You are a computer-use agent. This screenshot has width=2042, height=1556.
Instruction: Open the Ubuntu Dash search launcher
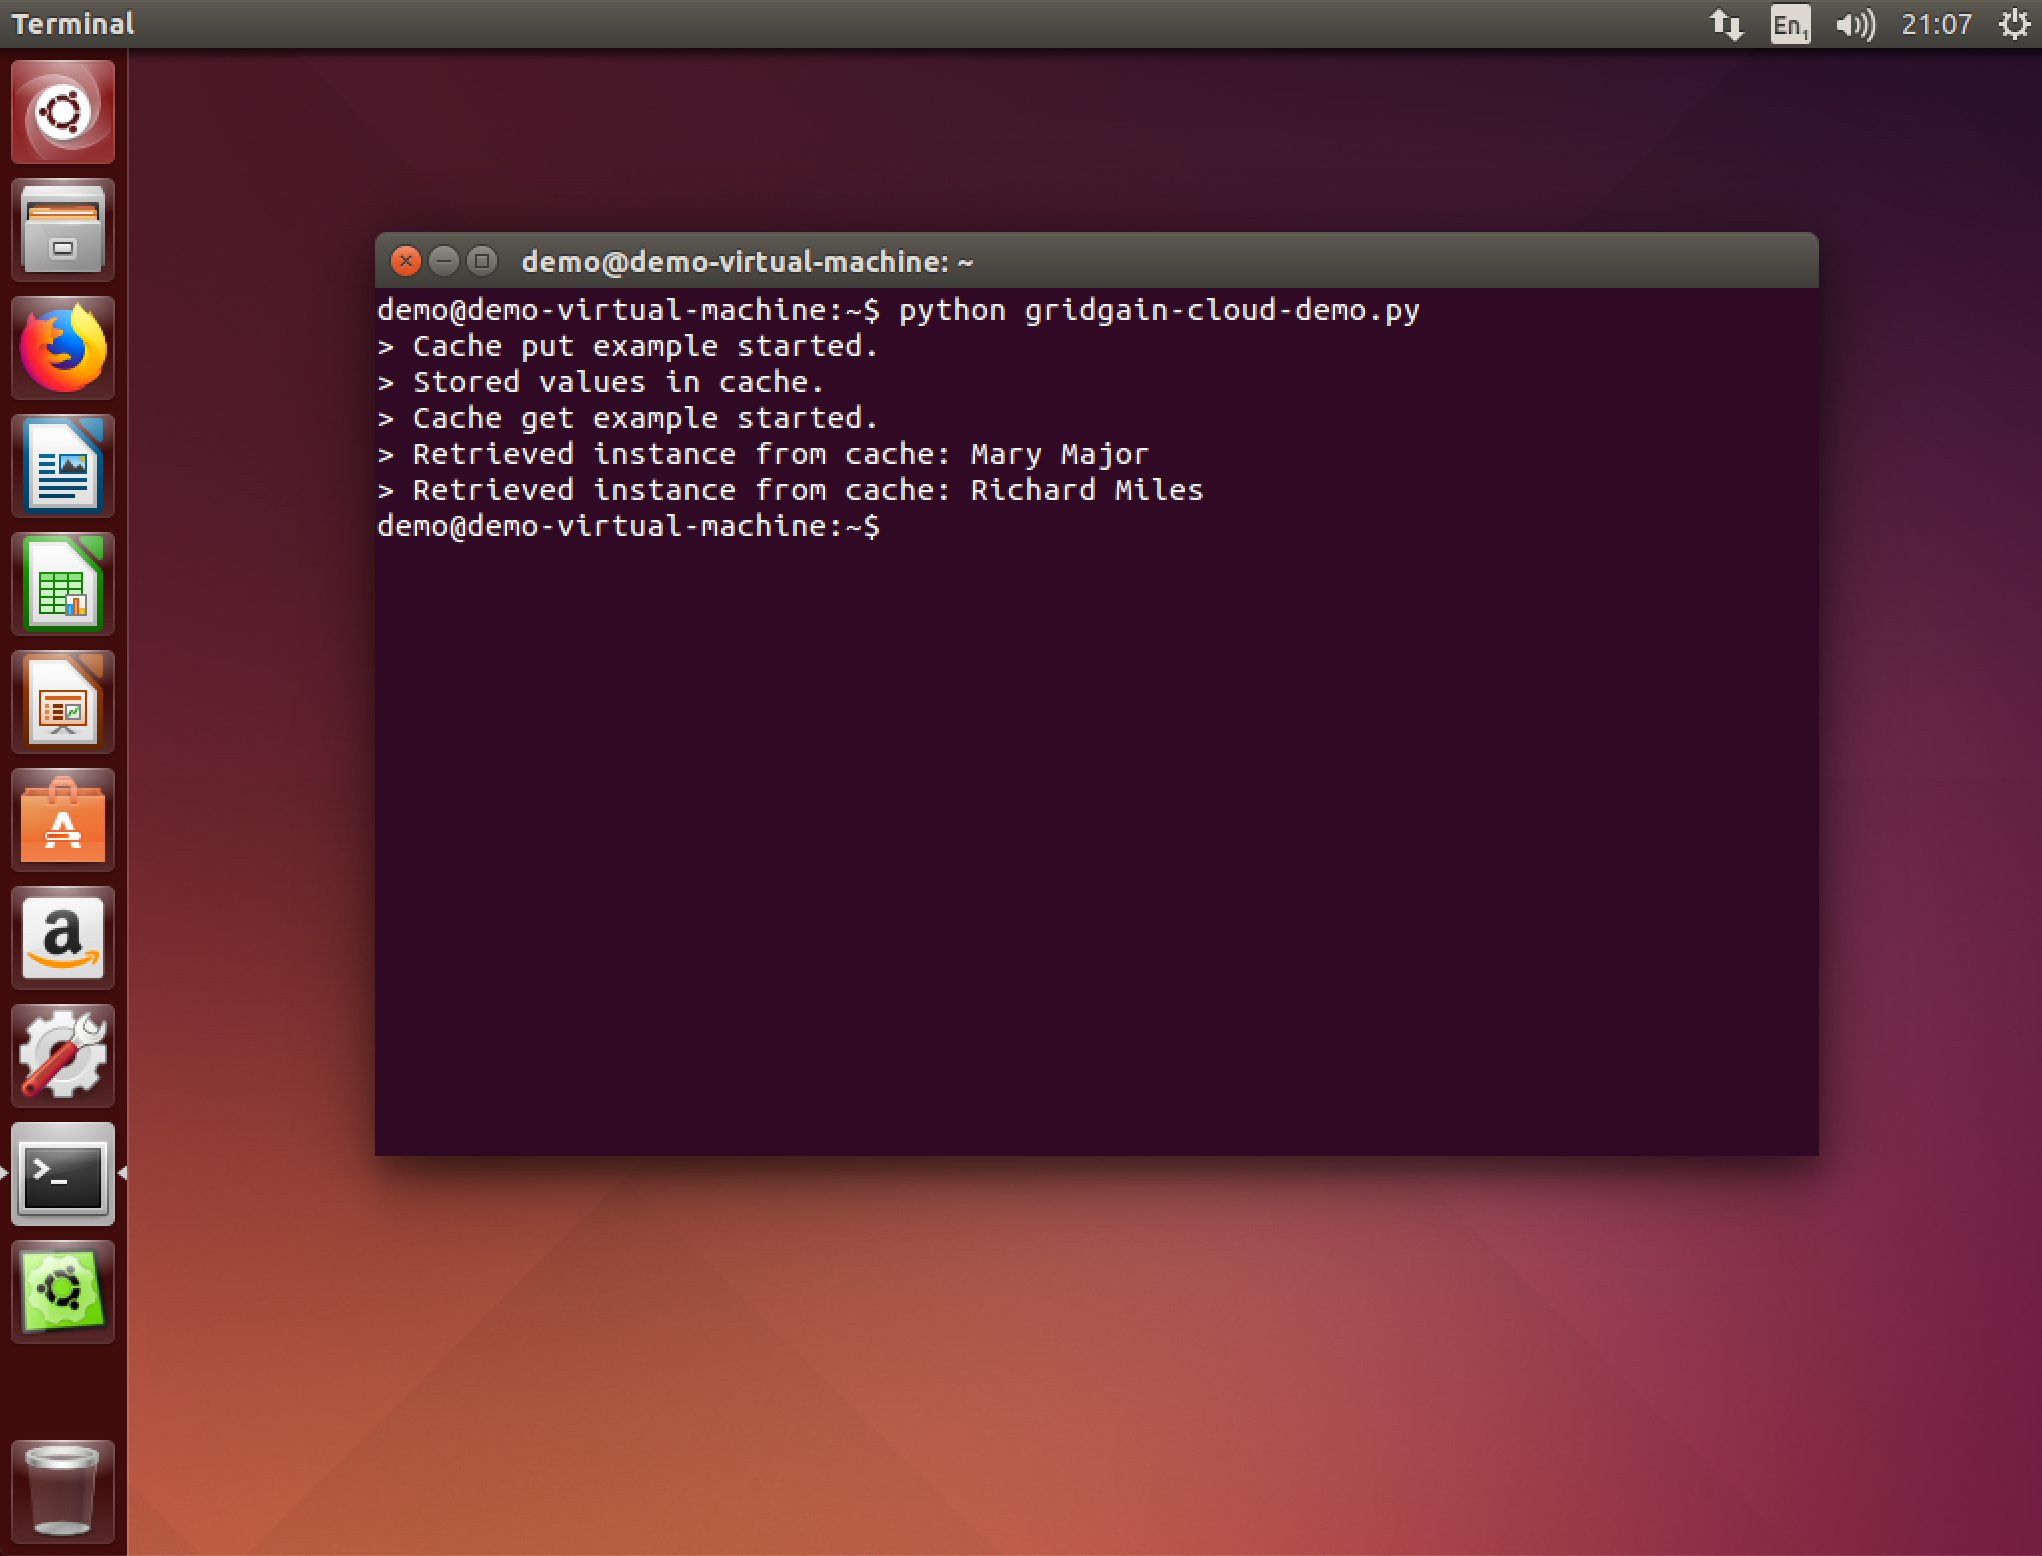click(63, 112)
